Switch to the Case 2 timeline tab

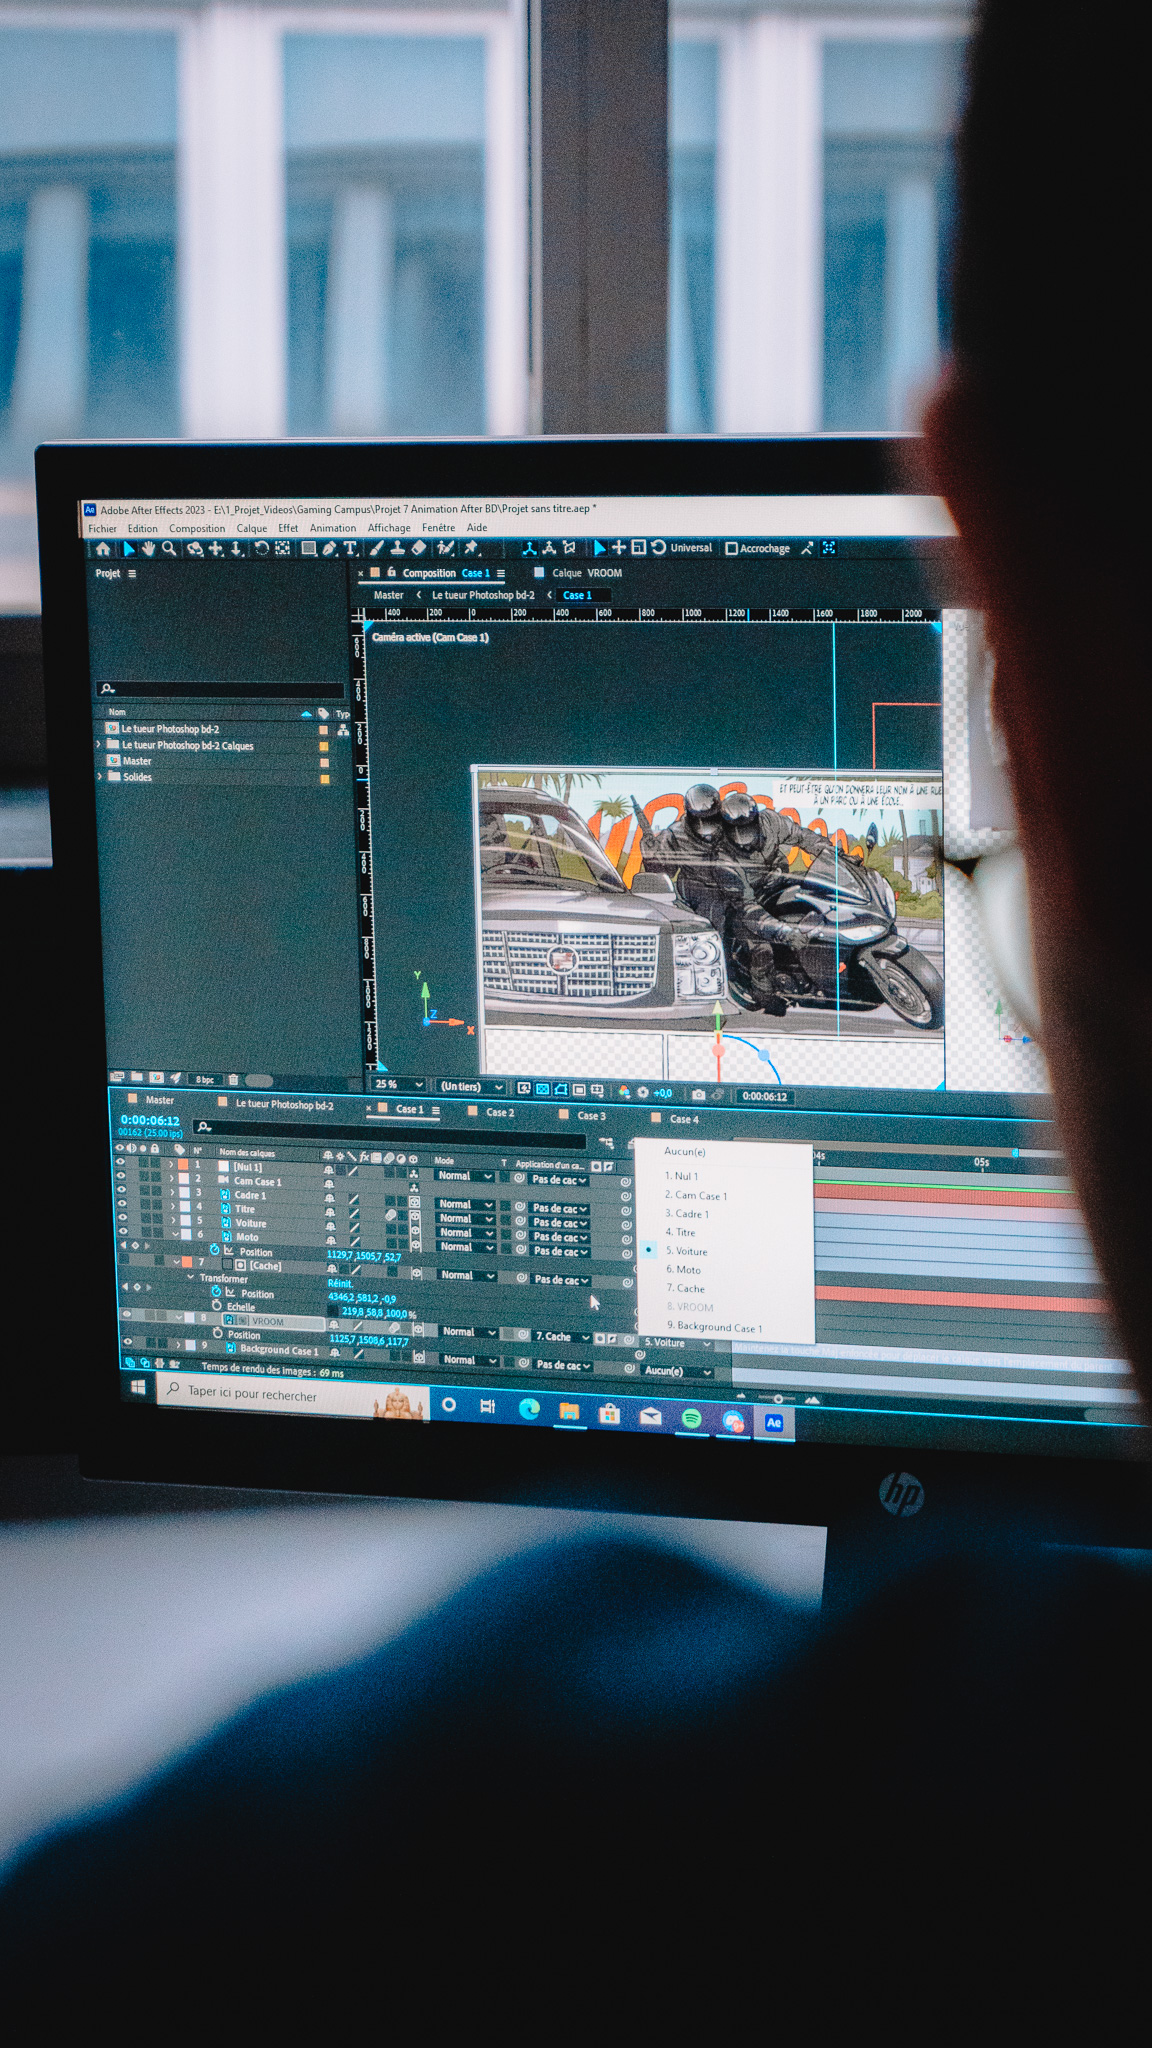coord(500,1112)
